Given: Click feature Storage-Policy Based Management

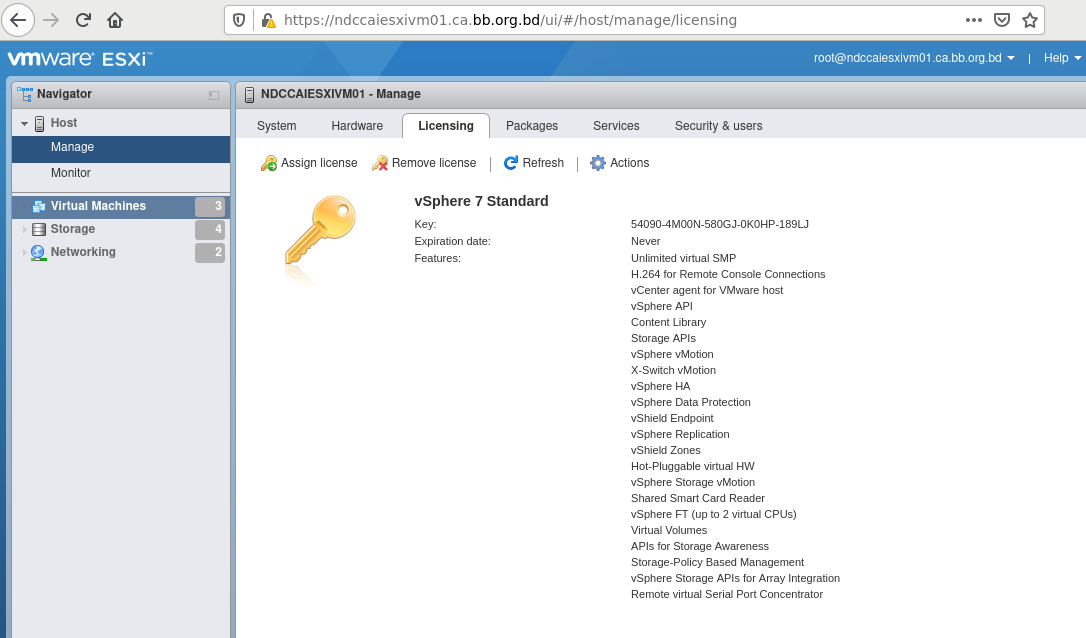Looking at the screenshot, I should pyautogui.click(x=718, y=562).
